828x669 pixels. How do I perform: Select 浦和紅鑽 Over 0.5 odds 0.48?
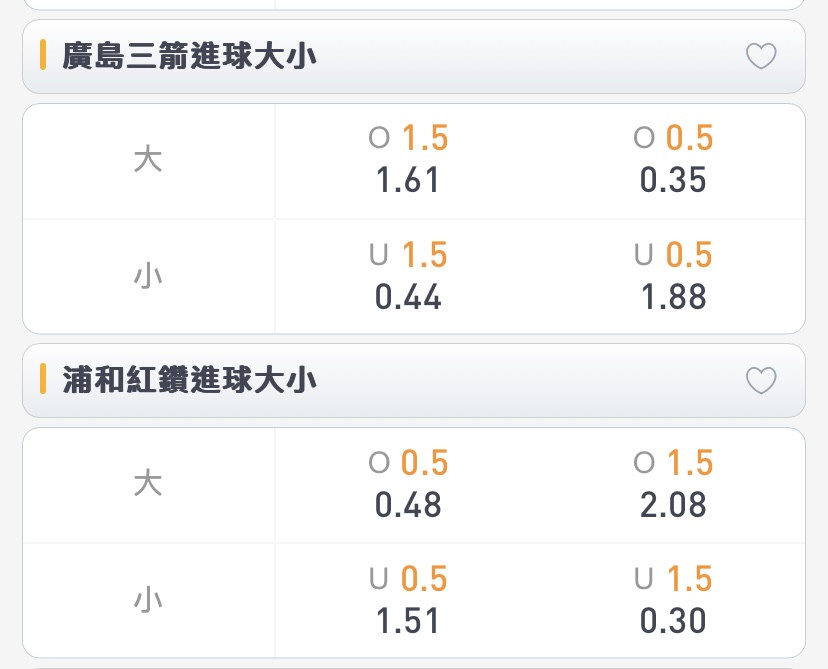[408, 483]
